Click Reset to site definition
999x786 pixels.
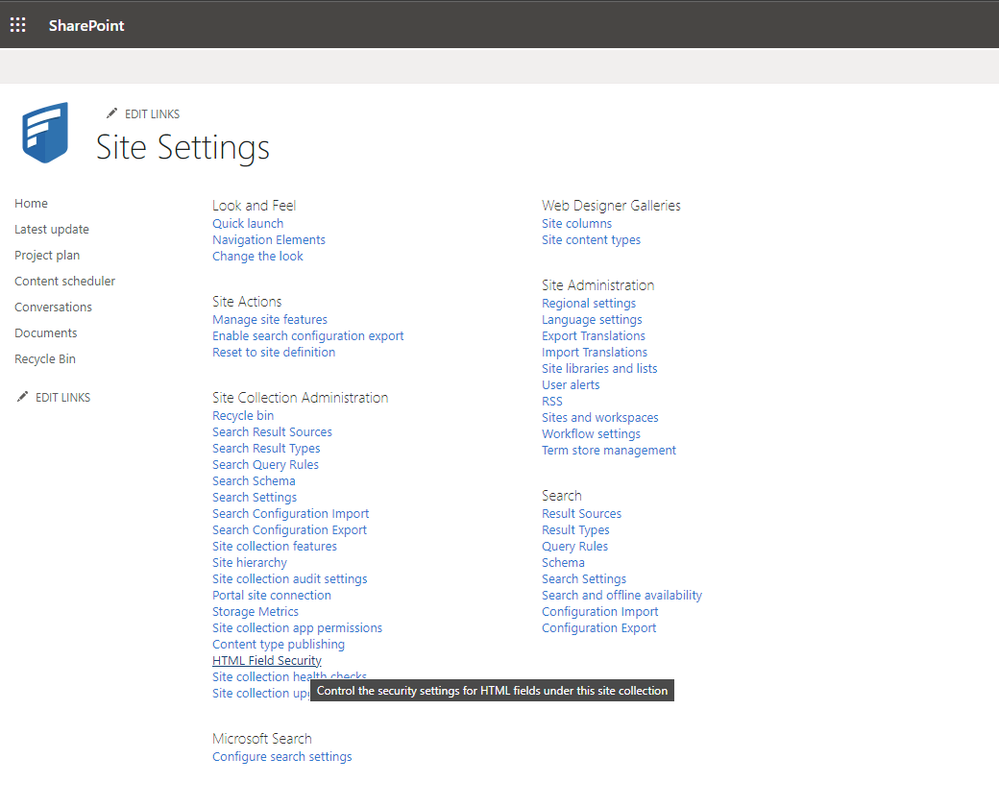(274, 352)
